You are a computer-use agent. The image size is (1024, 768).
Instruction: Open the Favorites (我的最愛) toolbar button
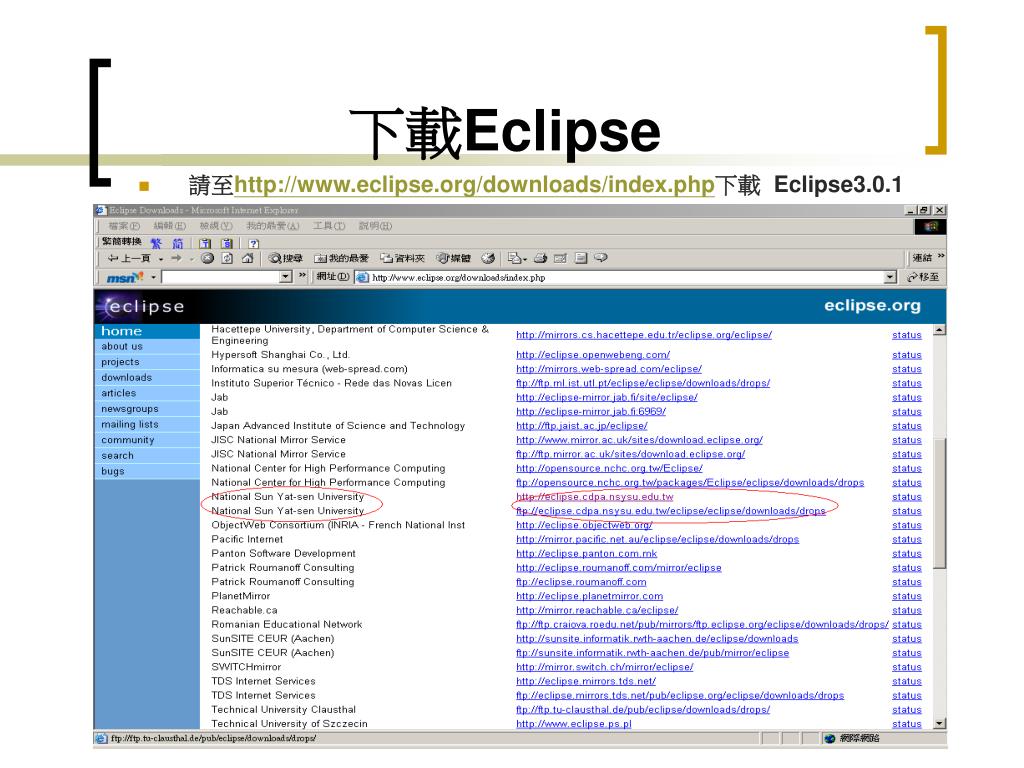click(342, 259)
